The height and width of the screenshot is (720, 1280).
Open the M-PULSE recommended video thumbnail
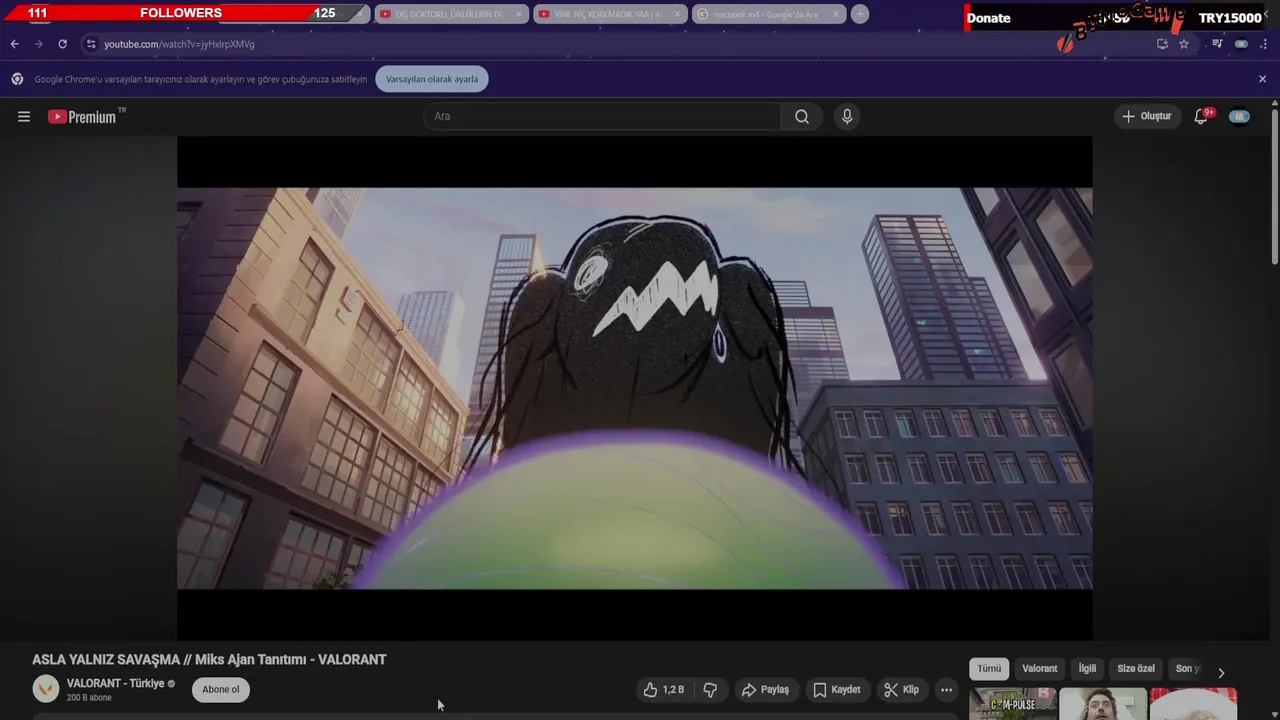coord(1013,704)
